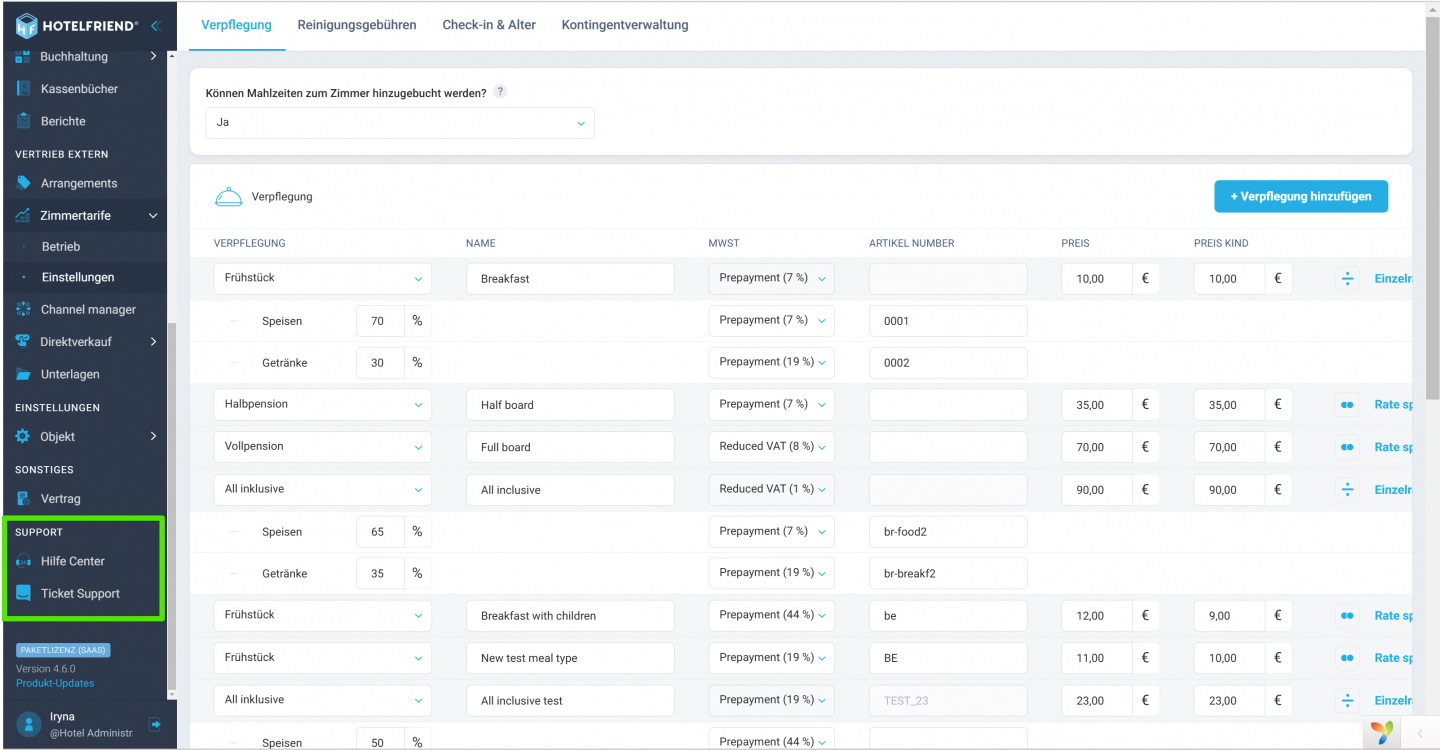Open Prepayment (19 %) dropdown beside 0002
This screenshot has height=750, width=1440.
point(771,362)
